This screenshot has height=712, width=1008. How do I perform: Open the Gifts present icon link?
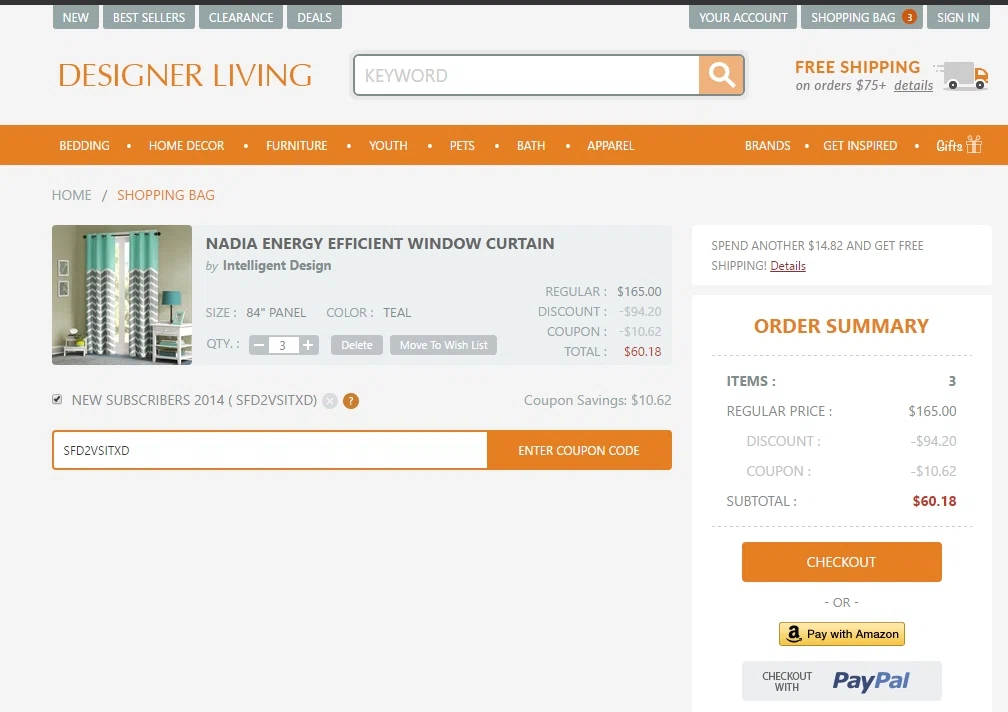pos(958,145)
